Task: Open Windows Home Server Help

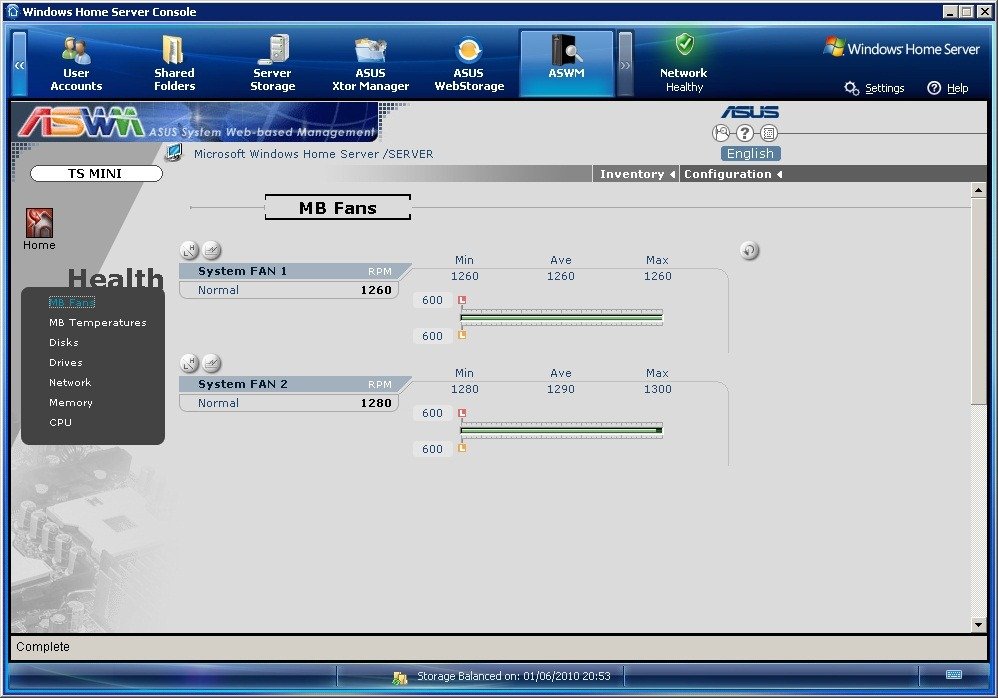Action: tap(948, 88)
